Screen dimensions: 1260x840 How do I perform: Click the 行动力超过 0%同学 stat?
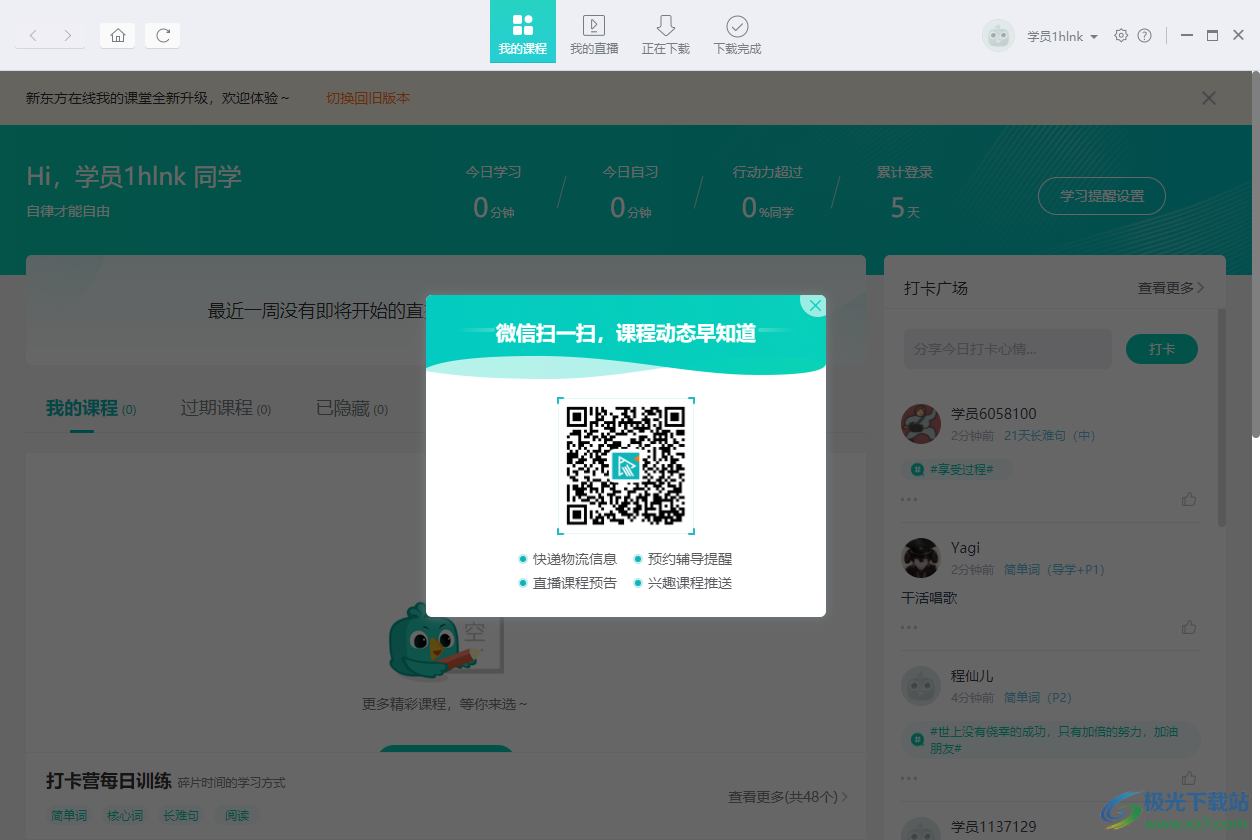768,193
